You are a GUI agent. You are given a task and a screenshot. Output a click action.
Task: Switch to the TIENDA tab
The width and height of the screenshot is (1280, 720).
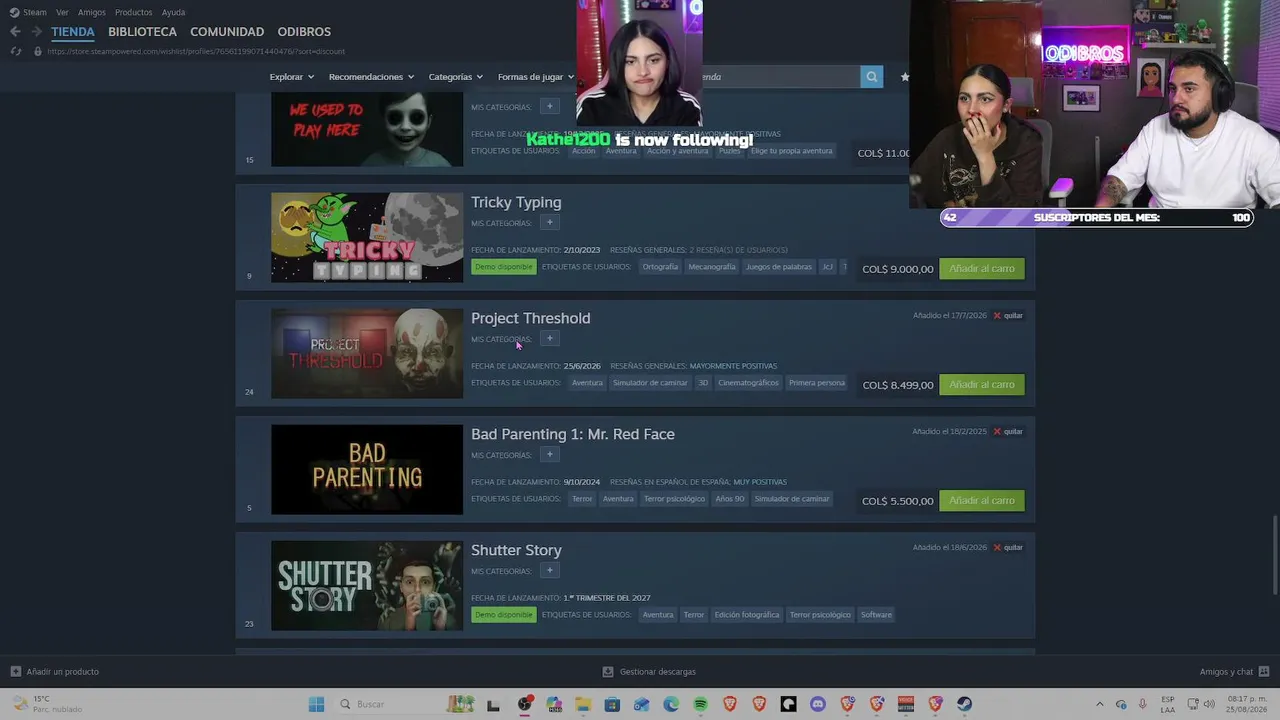click(73, 32)
